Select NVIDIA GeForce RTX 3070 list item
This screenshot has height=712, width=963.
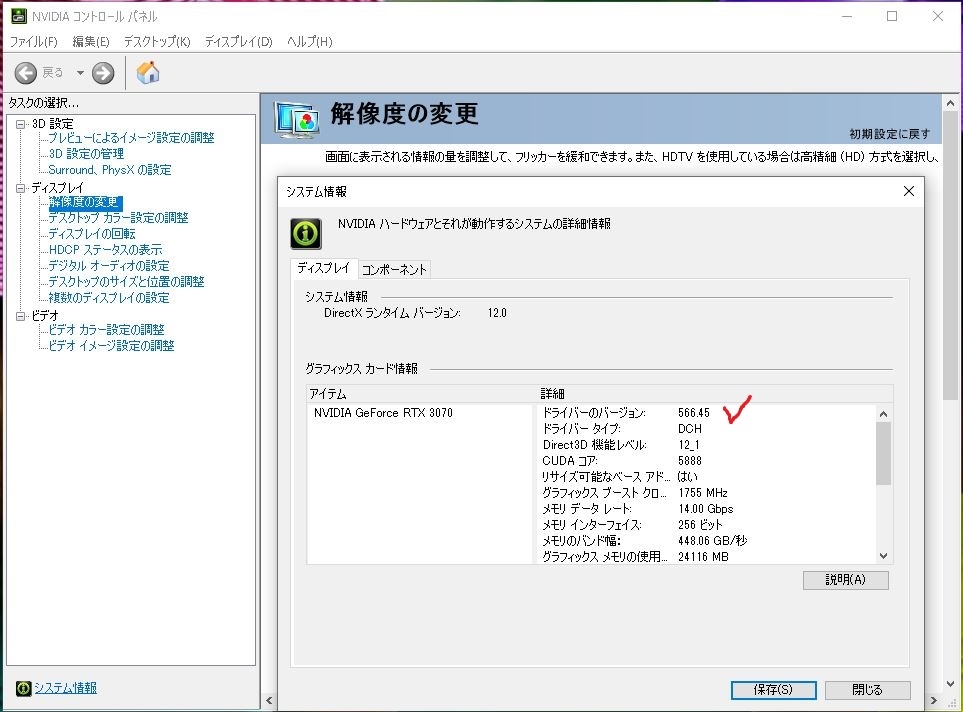pyautogui.click(x=383, y=413)
